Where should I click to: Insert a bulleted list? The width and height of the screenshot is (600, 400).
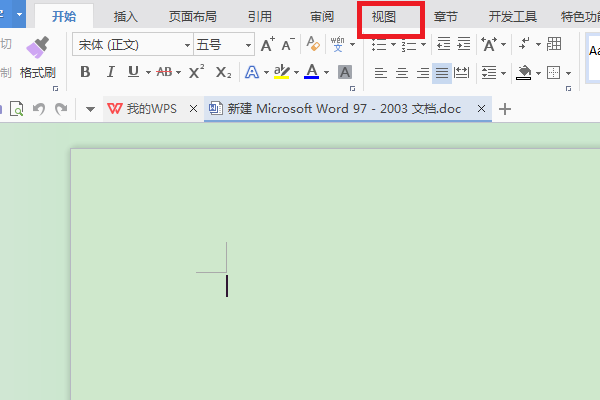click(x=379, y=45)
